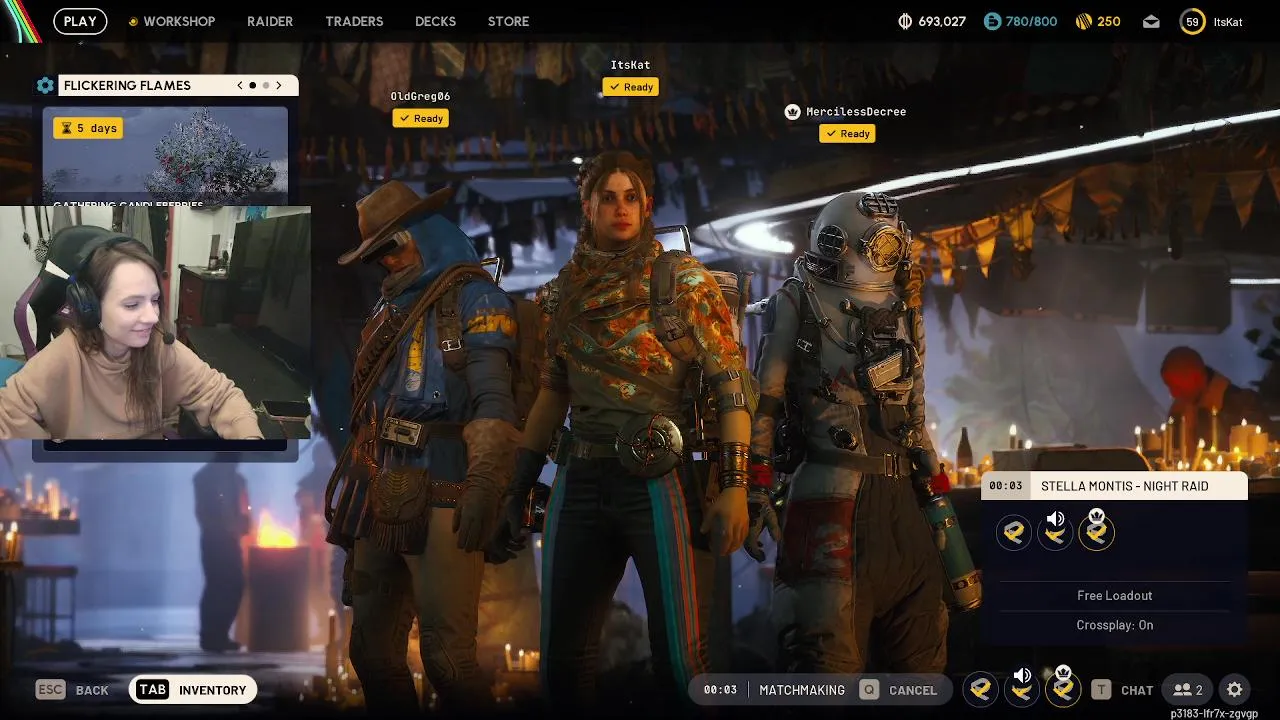Image resolution: width=1280 pixels, height=720 pixels.
Task: Click the Free Loadout option
Action: [x=1114, y=595]
